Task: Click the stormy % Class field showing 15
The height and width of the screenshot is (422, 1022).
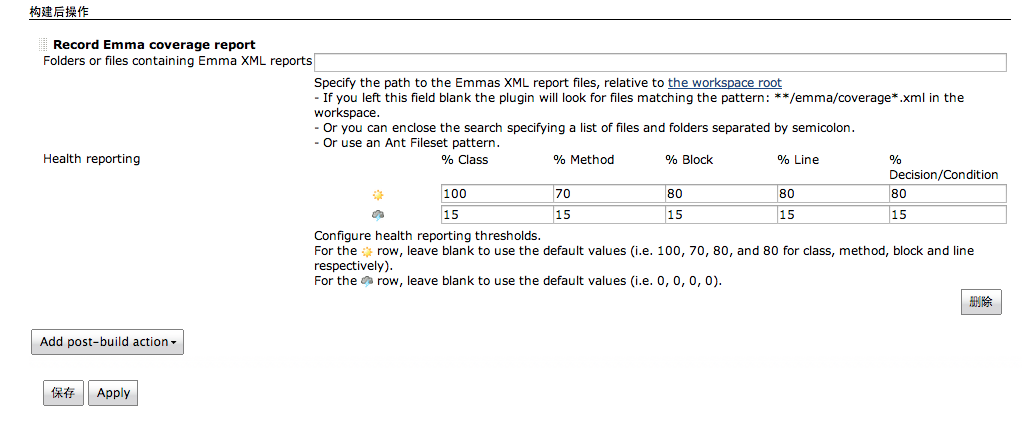Action: (x=495, y=215)
